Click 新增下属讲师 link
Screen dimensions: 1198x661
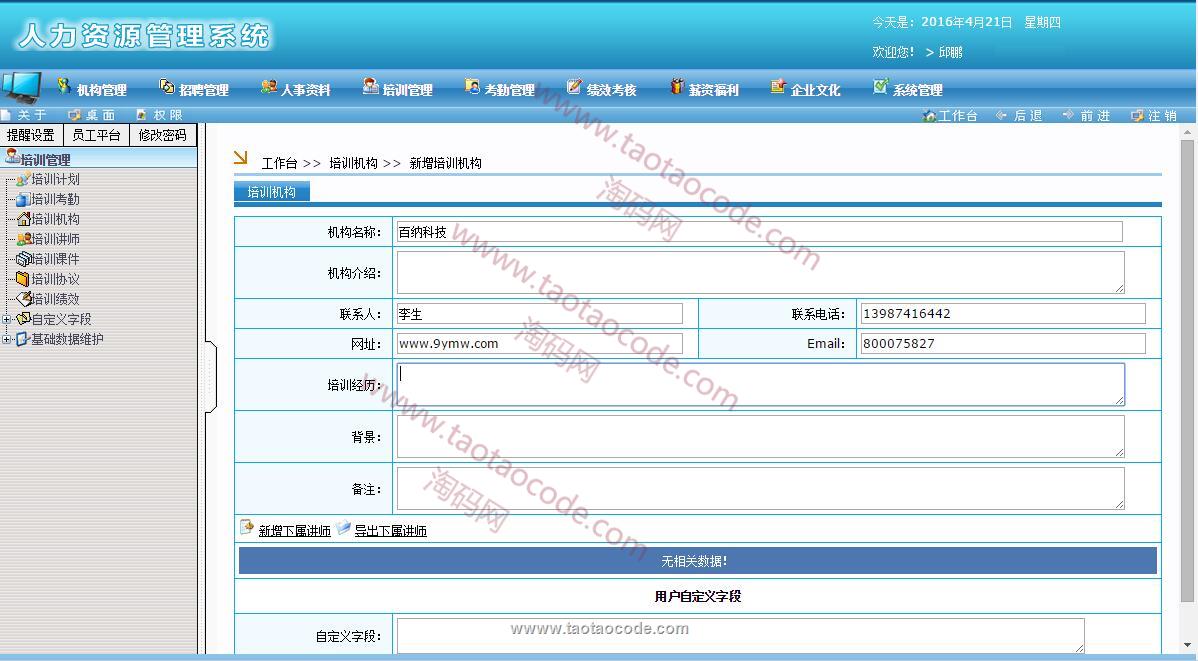(x=294, y=530)
